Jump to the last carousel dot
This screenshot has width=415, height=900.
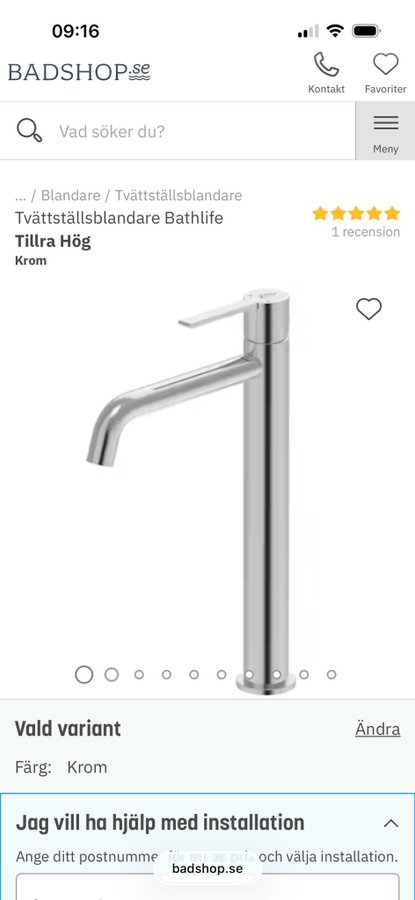[x=331, y=674]
